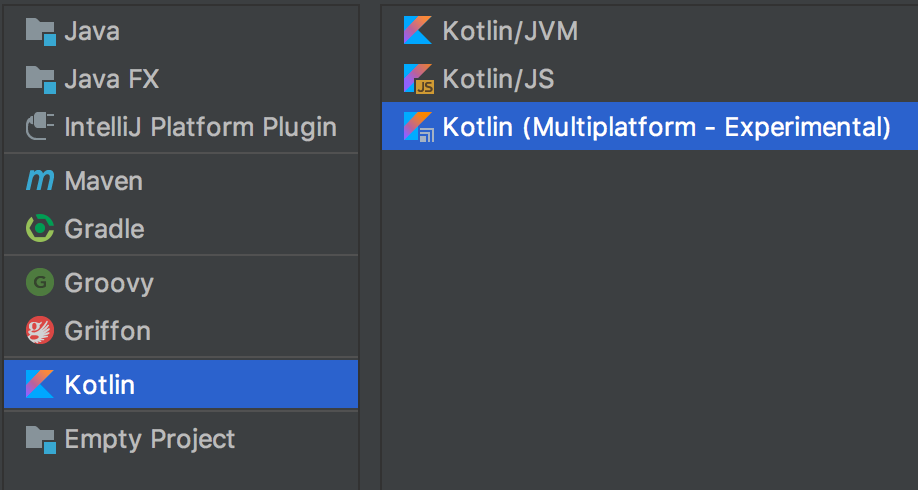Click the Kotlin Multiplatform template icon
The width and height of the screenshot is (918, 490).
[418, 127]
